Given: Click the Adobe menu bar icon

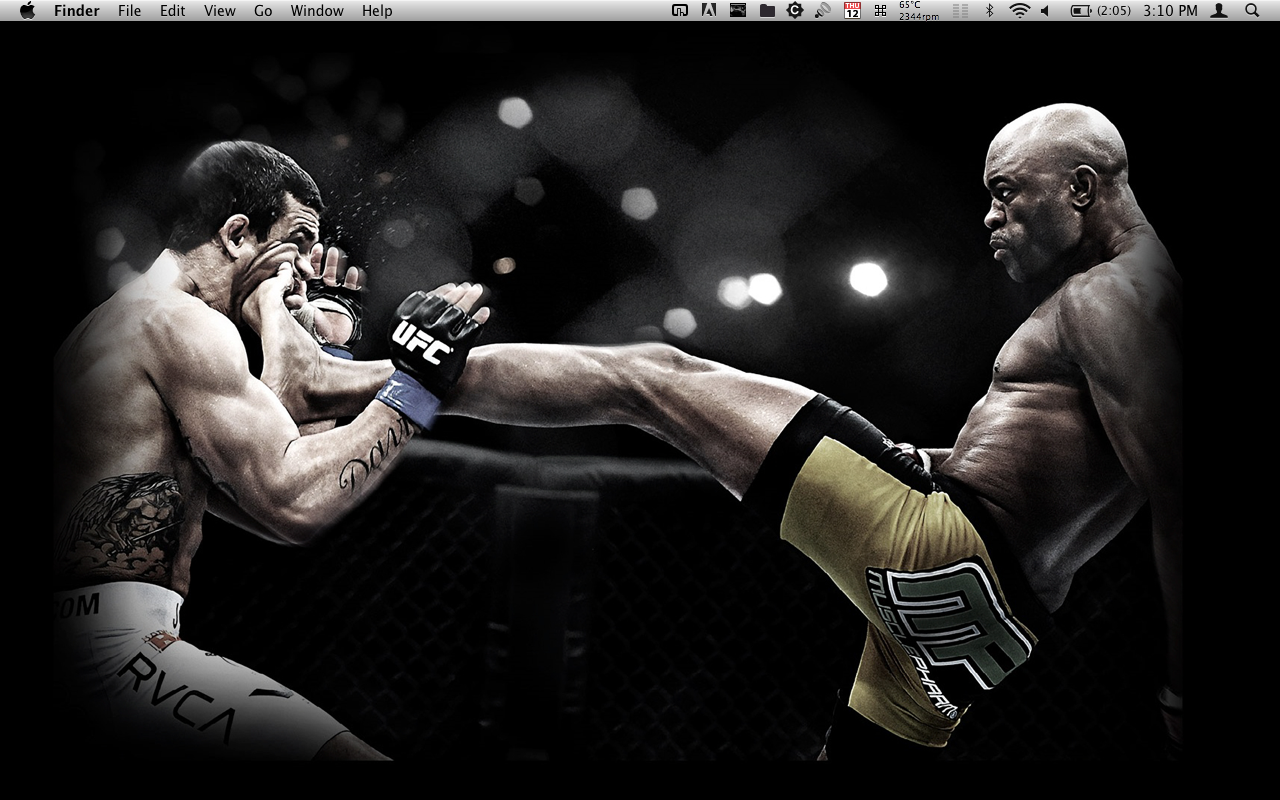Looking at the screenshot, I should (x=708, y=11).
